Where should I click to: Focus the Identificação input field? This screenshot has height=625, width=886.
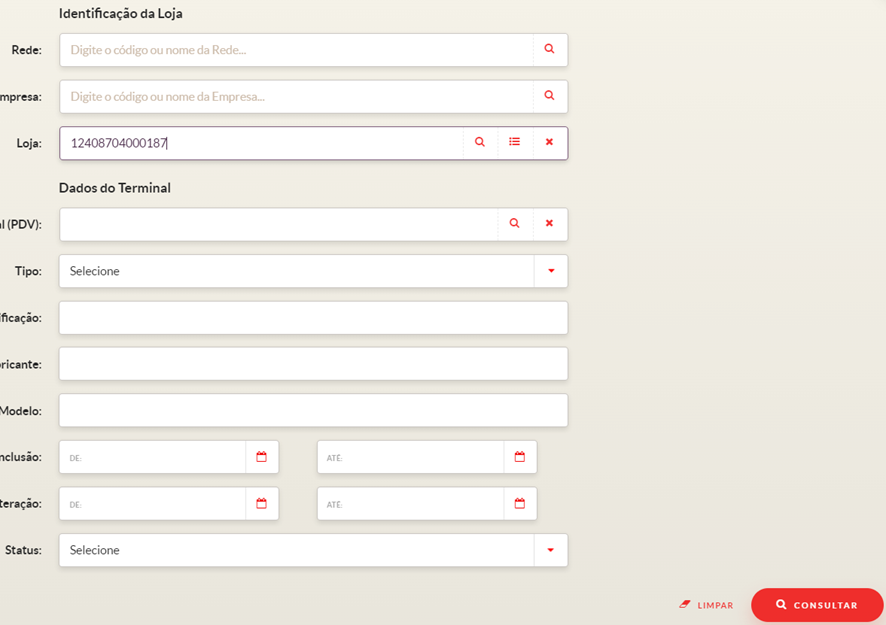[314, 318]
